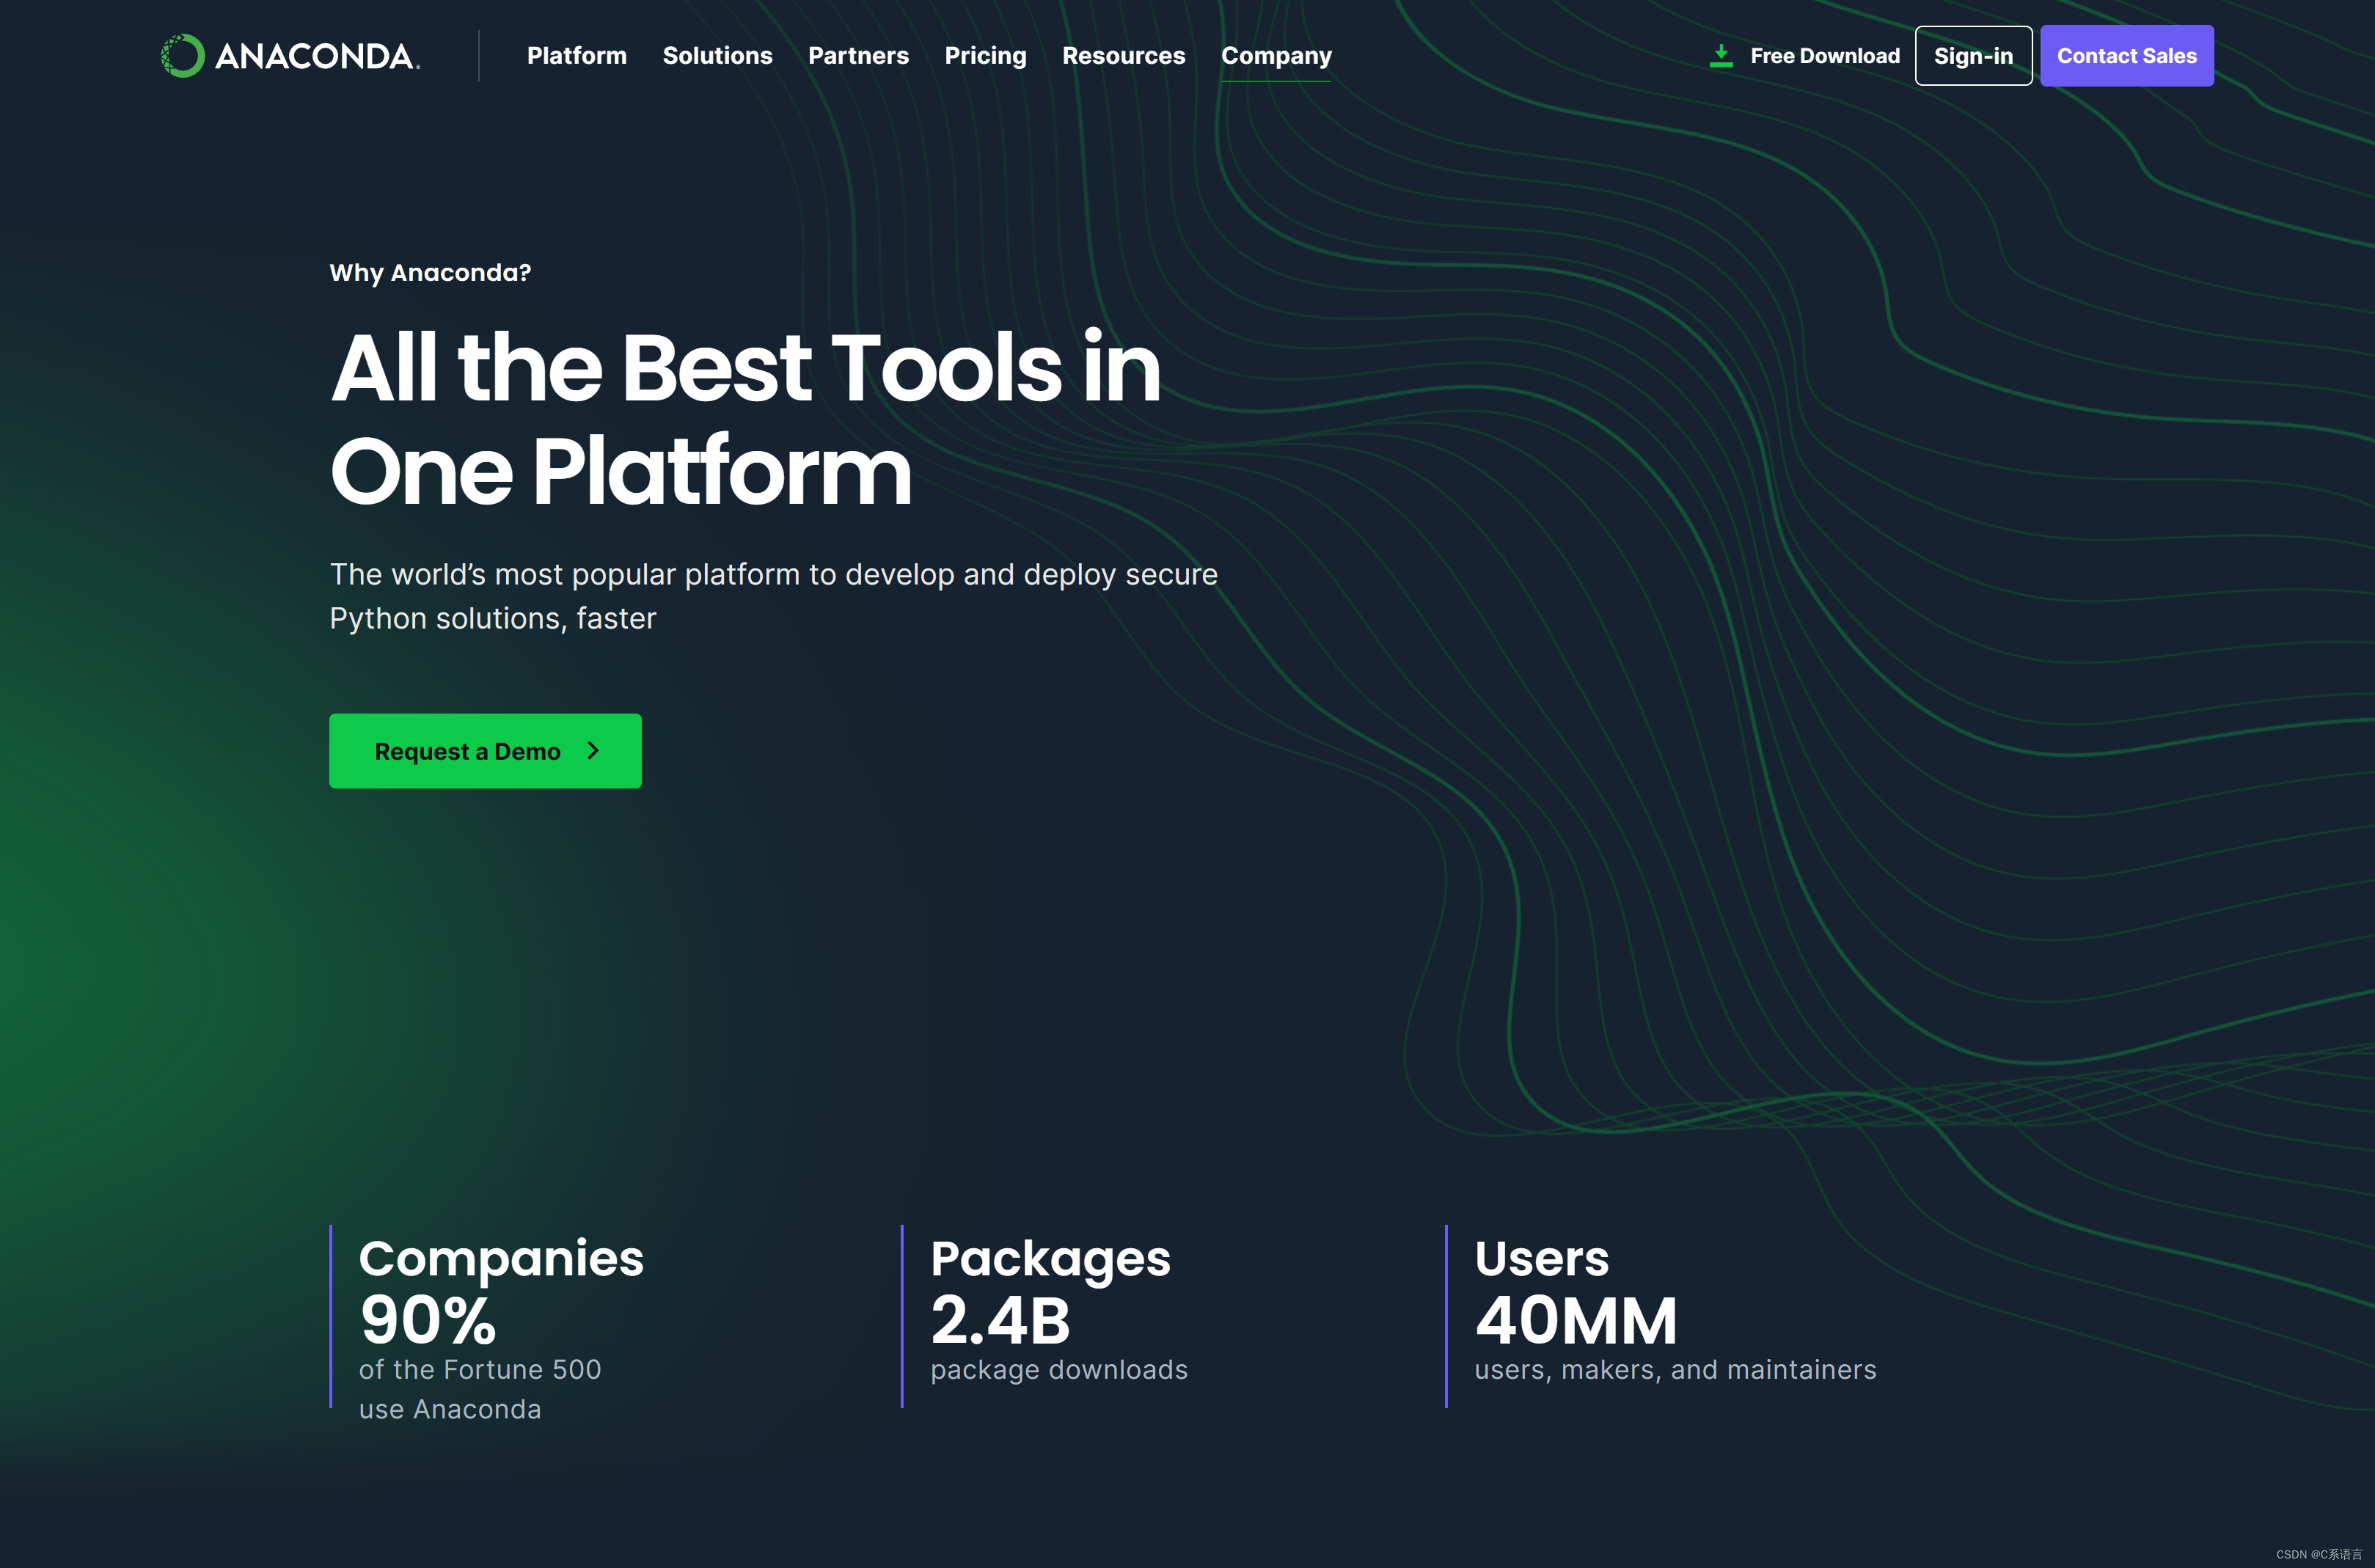Go to the Pricing page

coord(985,56)
